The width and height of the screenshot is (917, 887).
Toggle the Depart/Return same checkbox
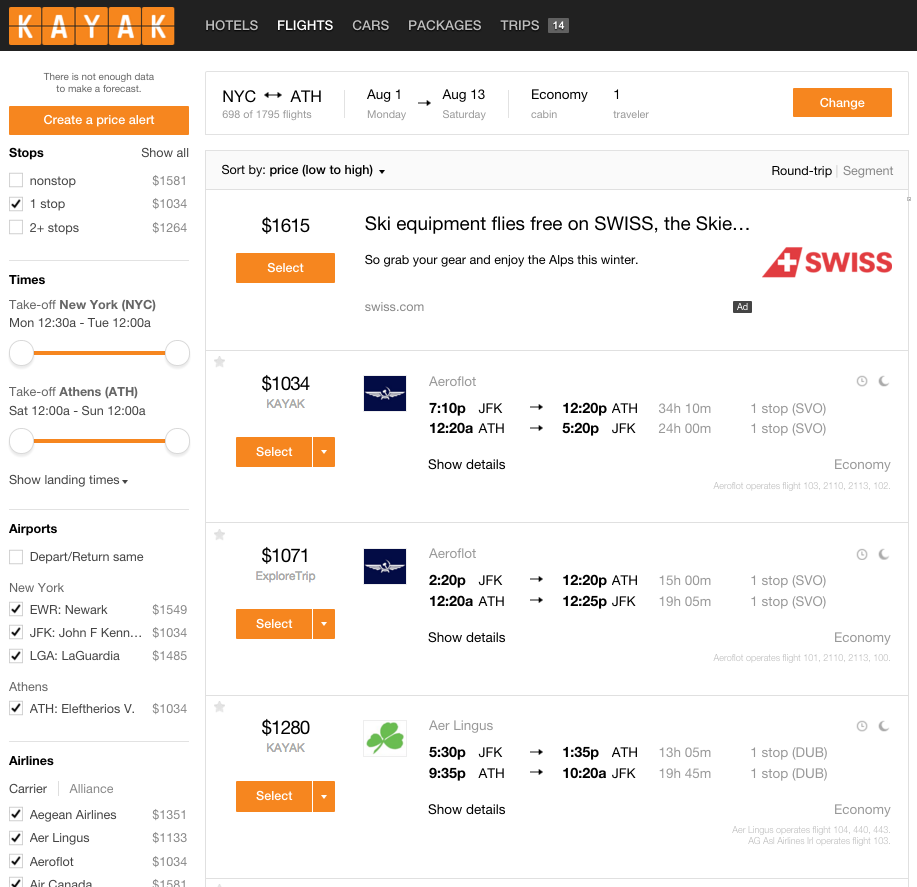pyautogui.click(x=16, y=557)
